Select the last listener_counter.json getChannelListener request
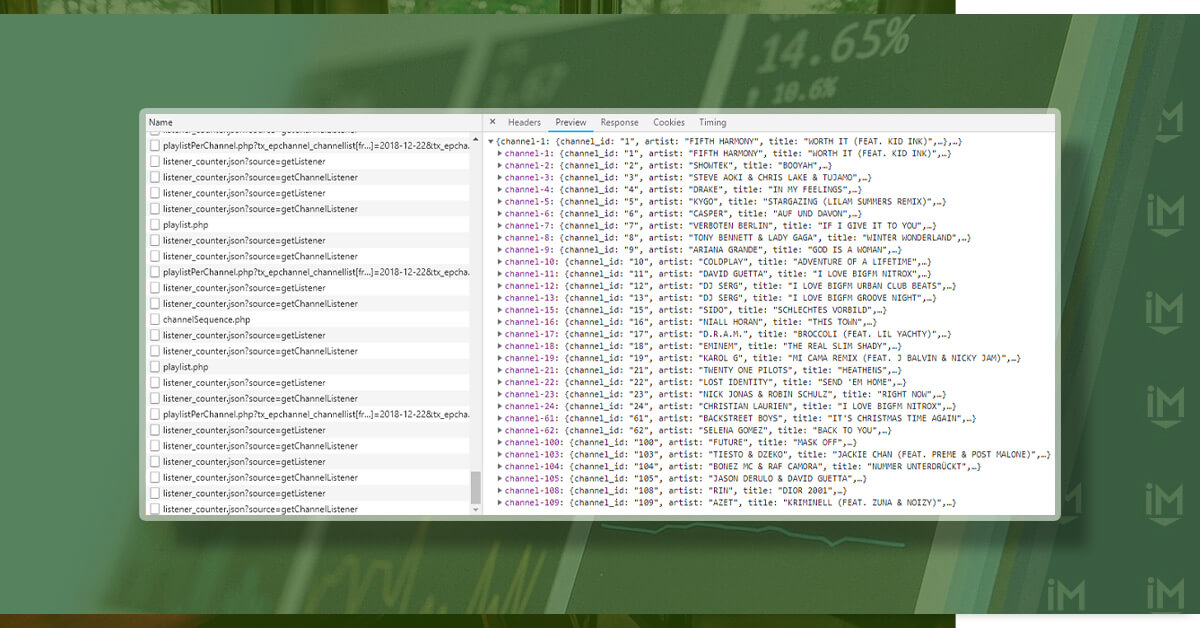Viewport: 1200px width, 628px height. coord(309,509)
